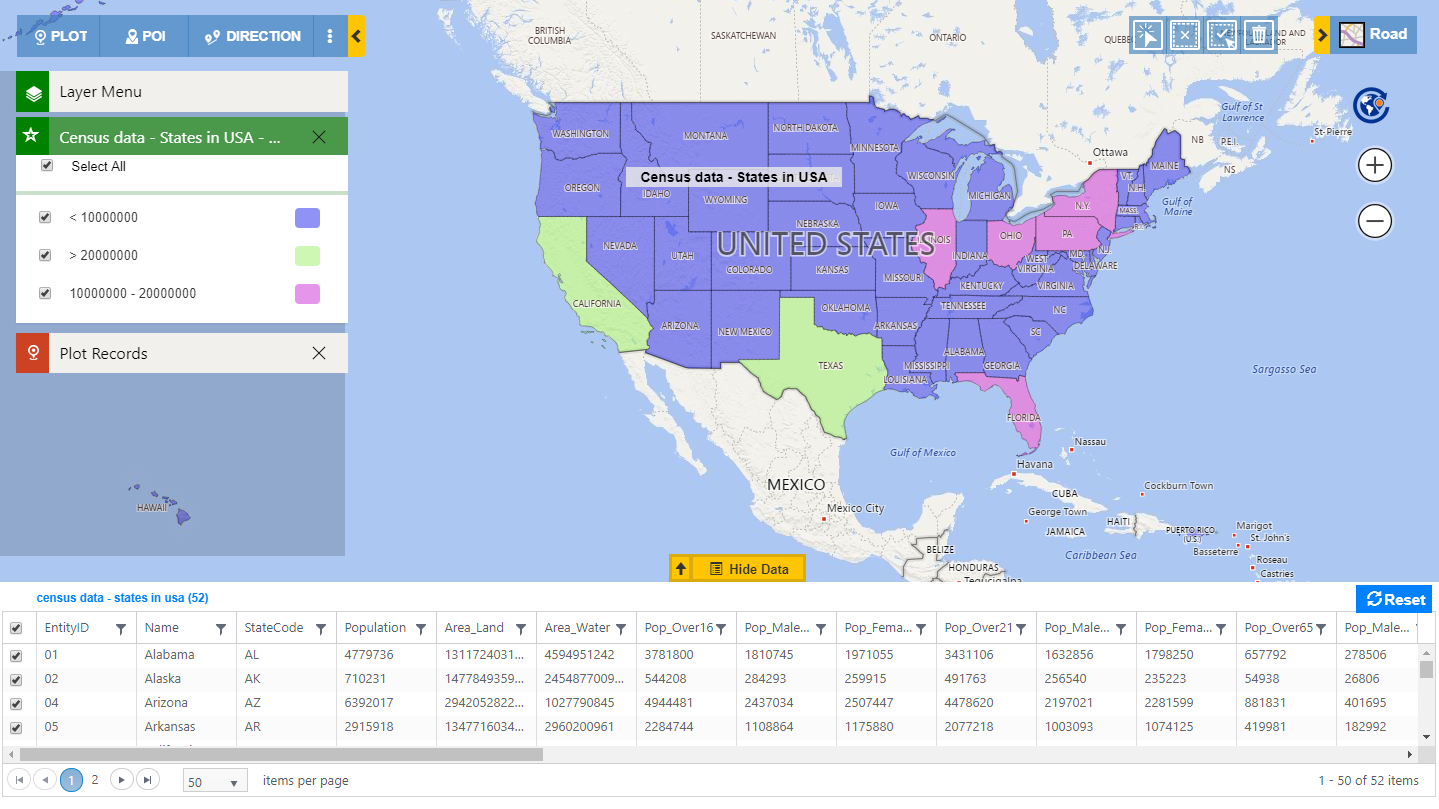Open the Population column filter
Viewport: 1439px width, 809px height.
click(421, 629)
